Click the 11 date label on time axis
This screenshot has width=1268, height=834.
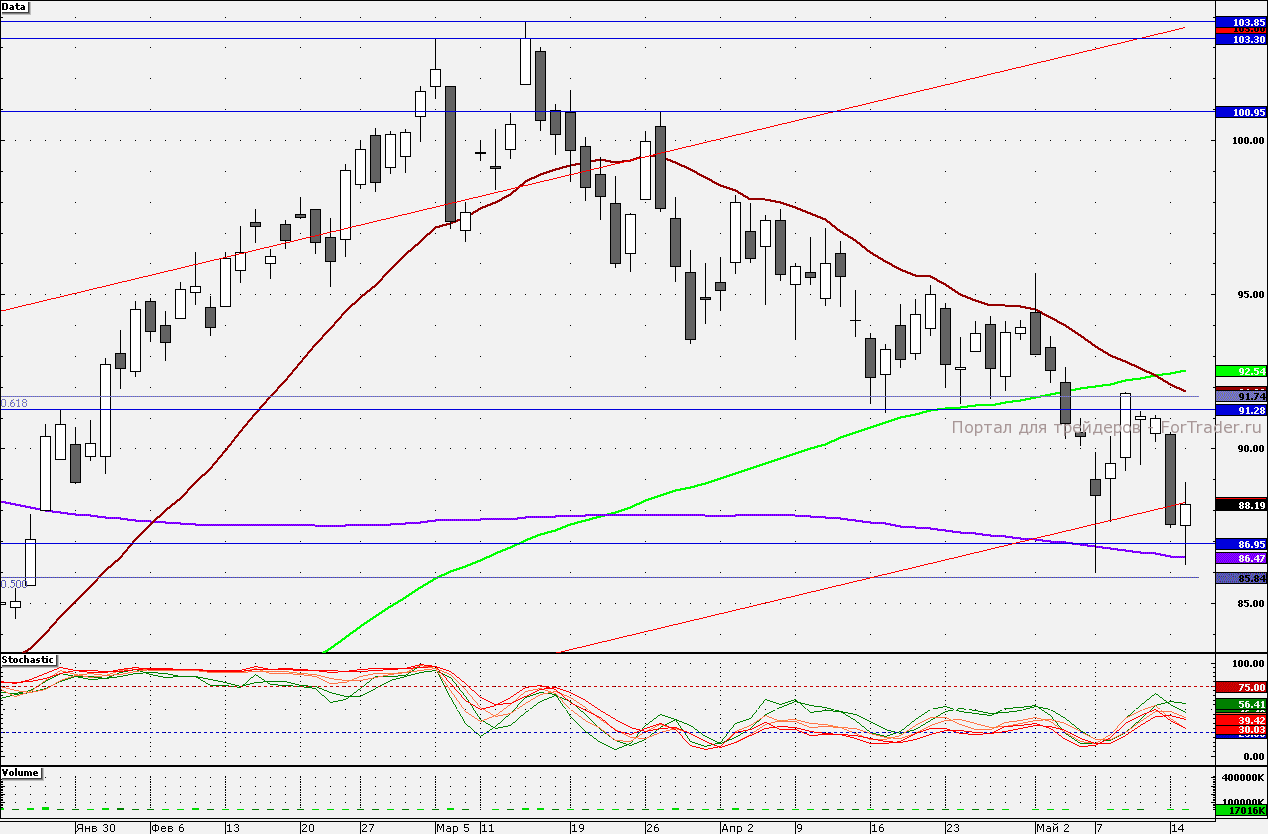487,828
